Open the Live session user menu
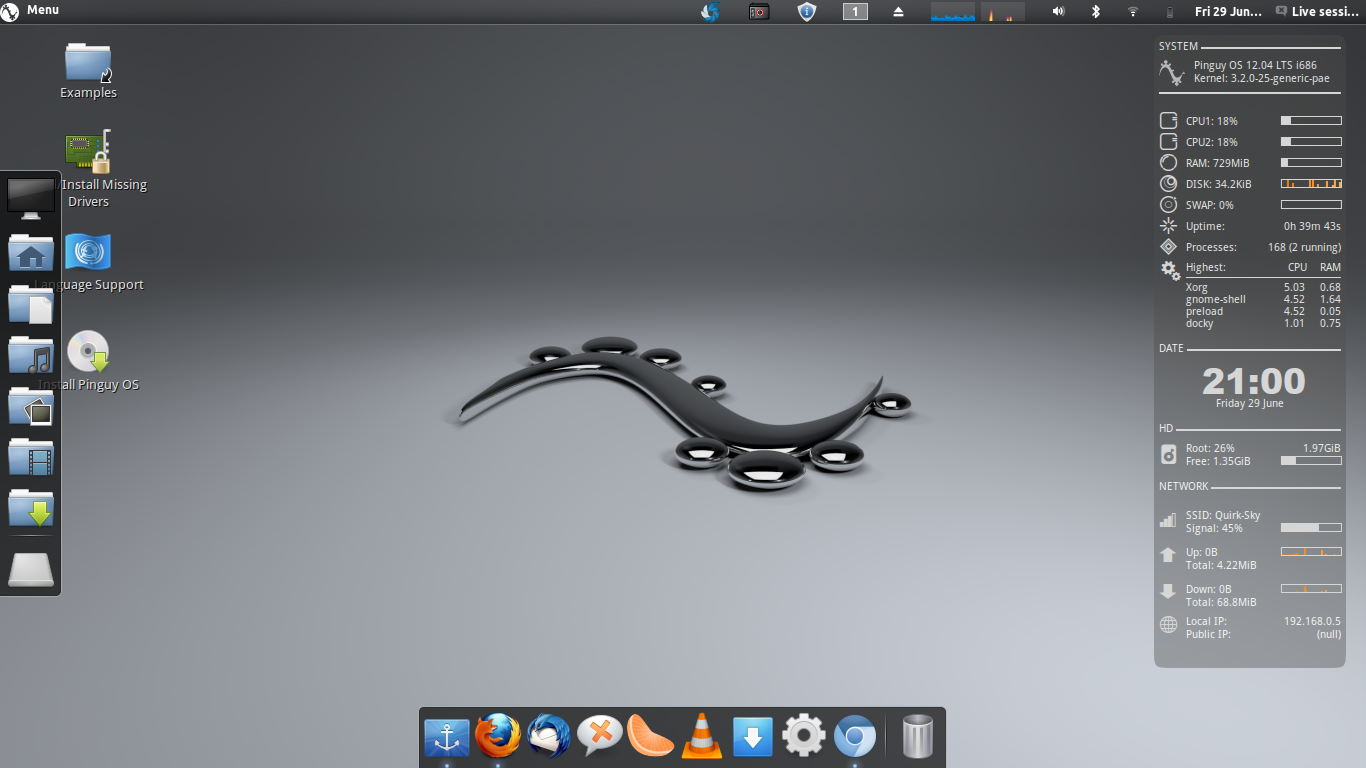This screenshot has width=1366, height=768. (1317, 11)
